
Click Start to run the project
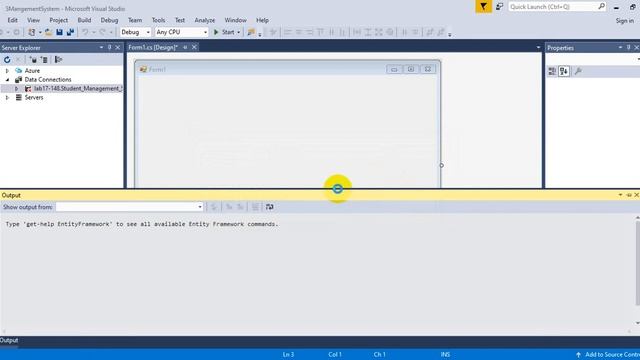(x=224, y=32)
